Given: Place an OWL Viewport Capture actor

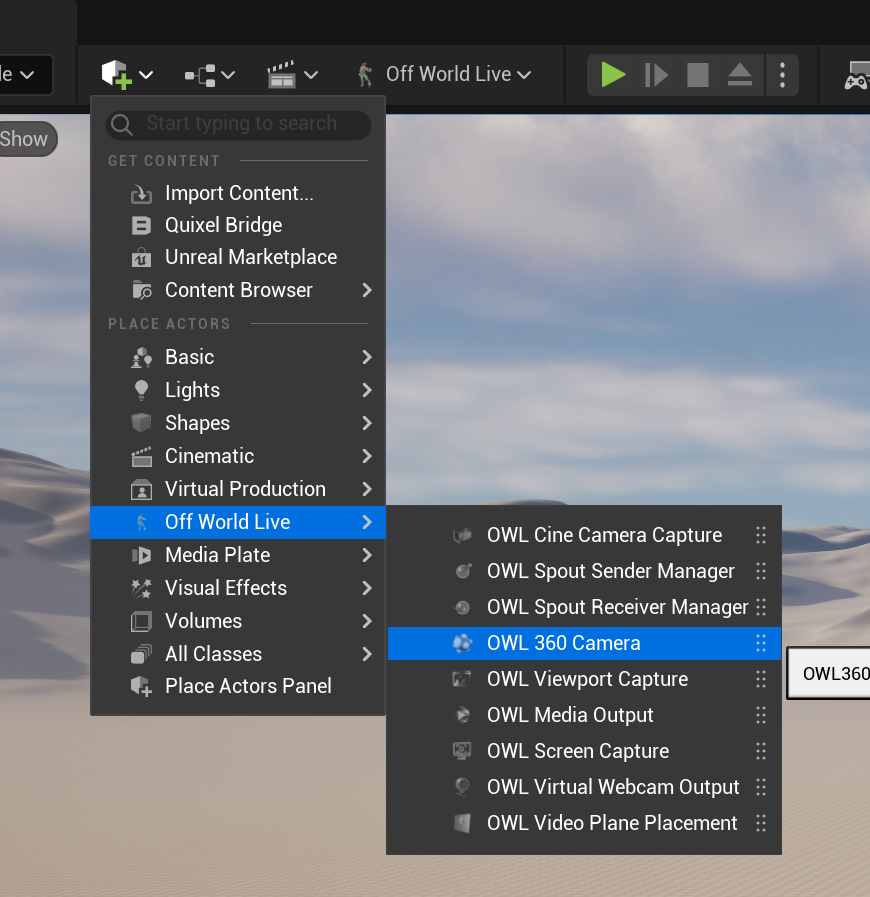Looking at the screenshot, I should (x=584, y=680).
